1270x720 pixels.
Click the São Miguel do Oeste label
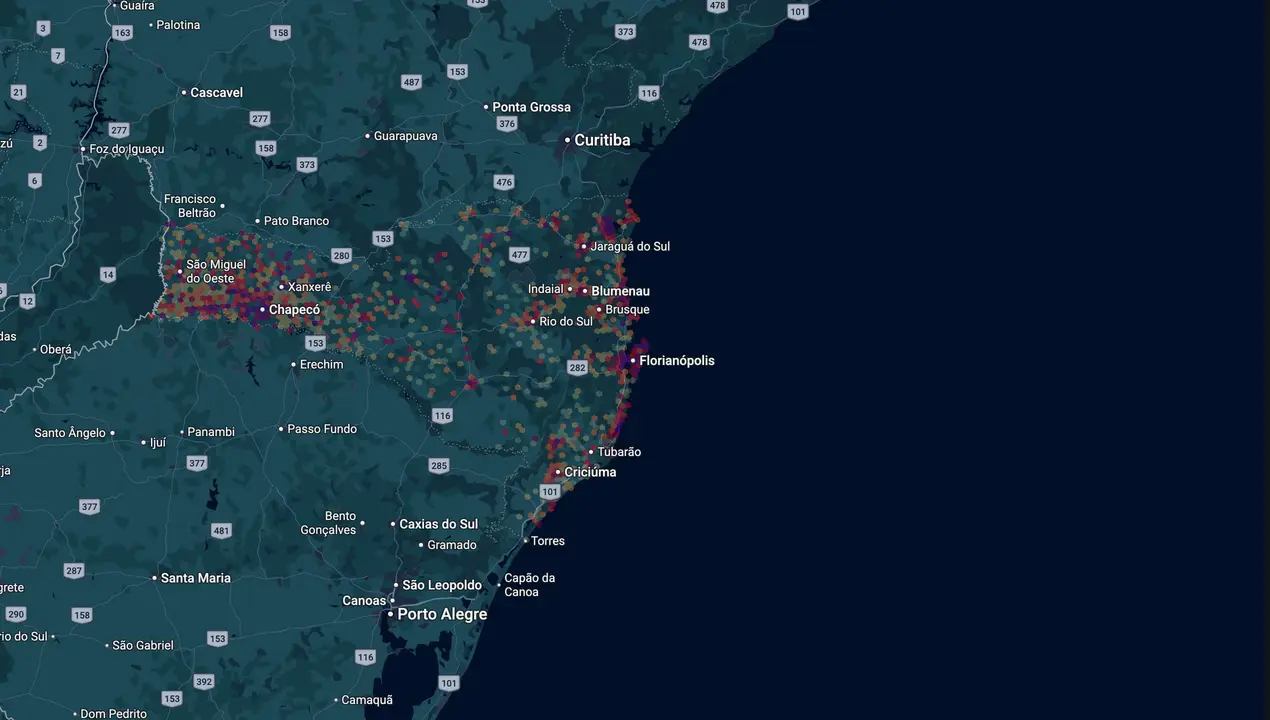(x=216, y=271)
